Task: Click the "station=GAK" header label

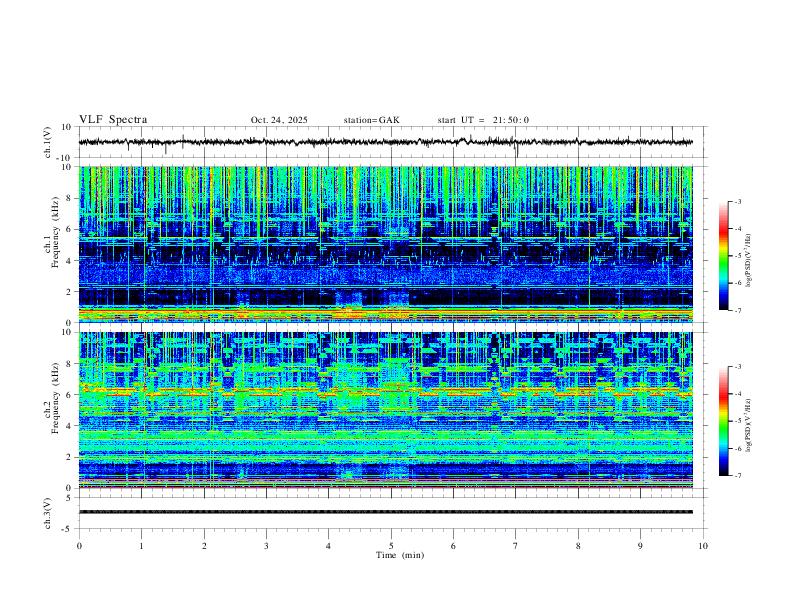Action: [x=371, y=120]
